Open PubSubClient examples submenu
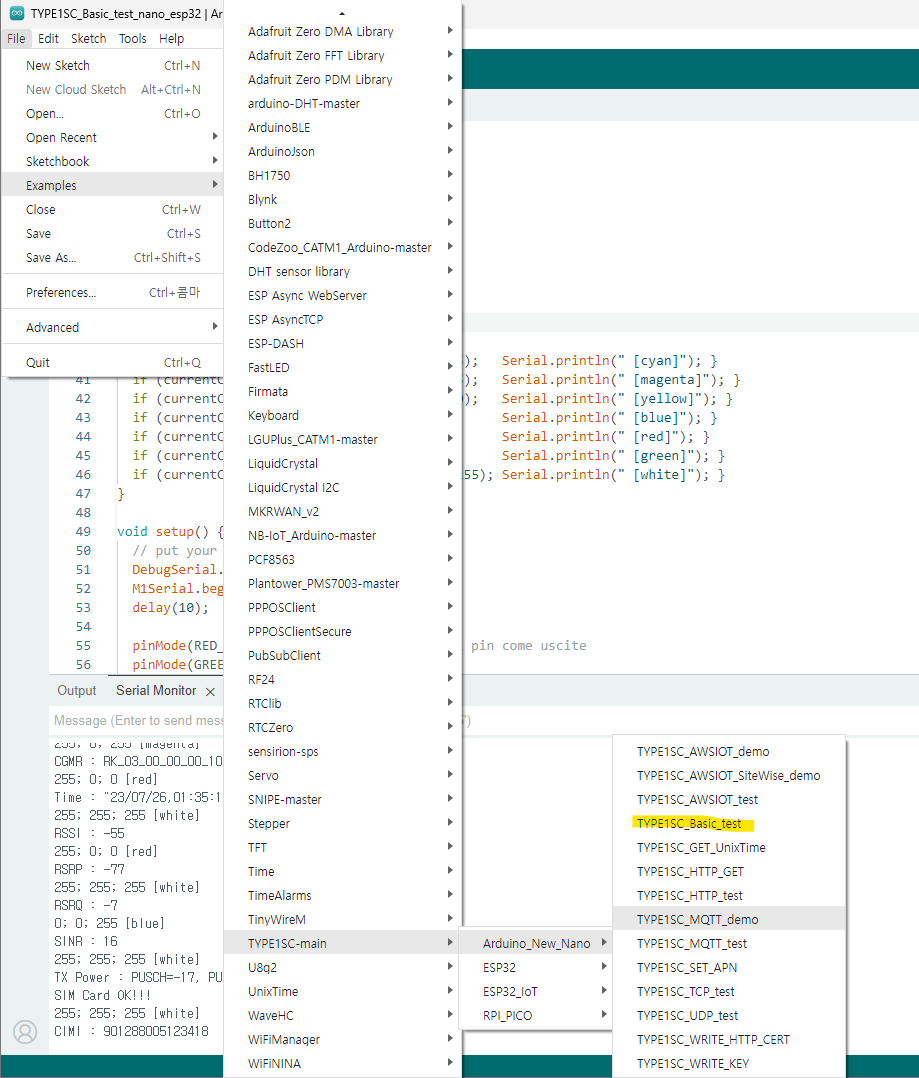Image resolution: width=919 pixels, height=1078 pixels. pos(342,656)
